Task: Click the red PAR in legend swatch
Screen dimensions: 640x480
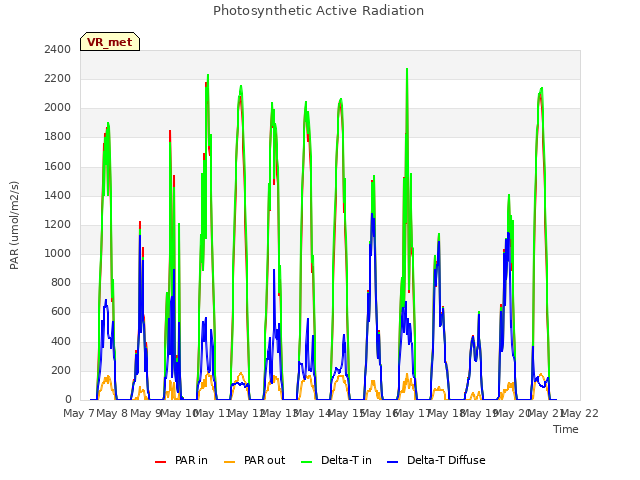Action: coord(160,462)
